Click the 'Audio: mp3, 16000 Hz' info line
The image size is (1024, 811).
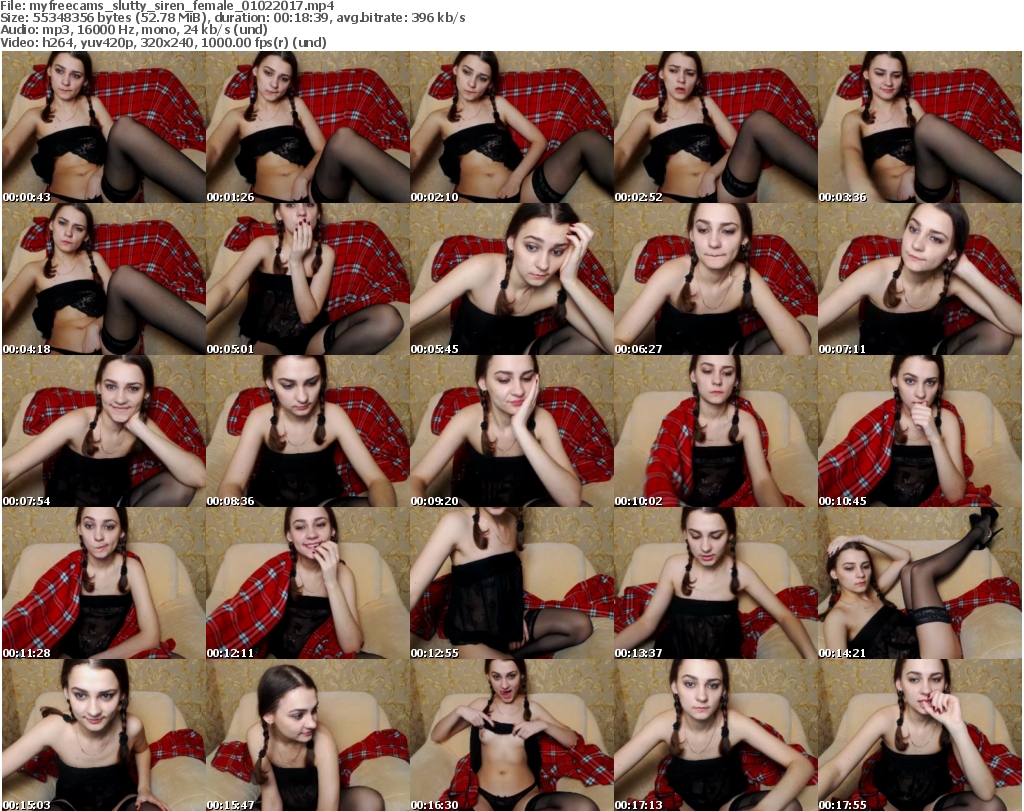[134, 30]
